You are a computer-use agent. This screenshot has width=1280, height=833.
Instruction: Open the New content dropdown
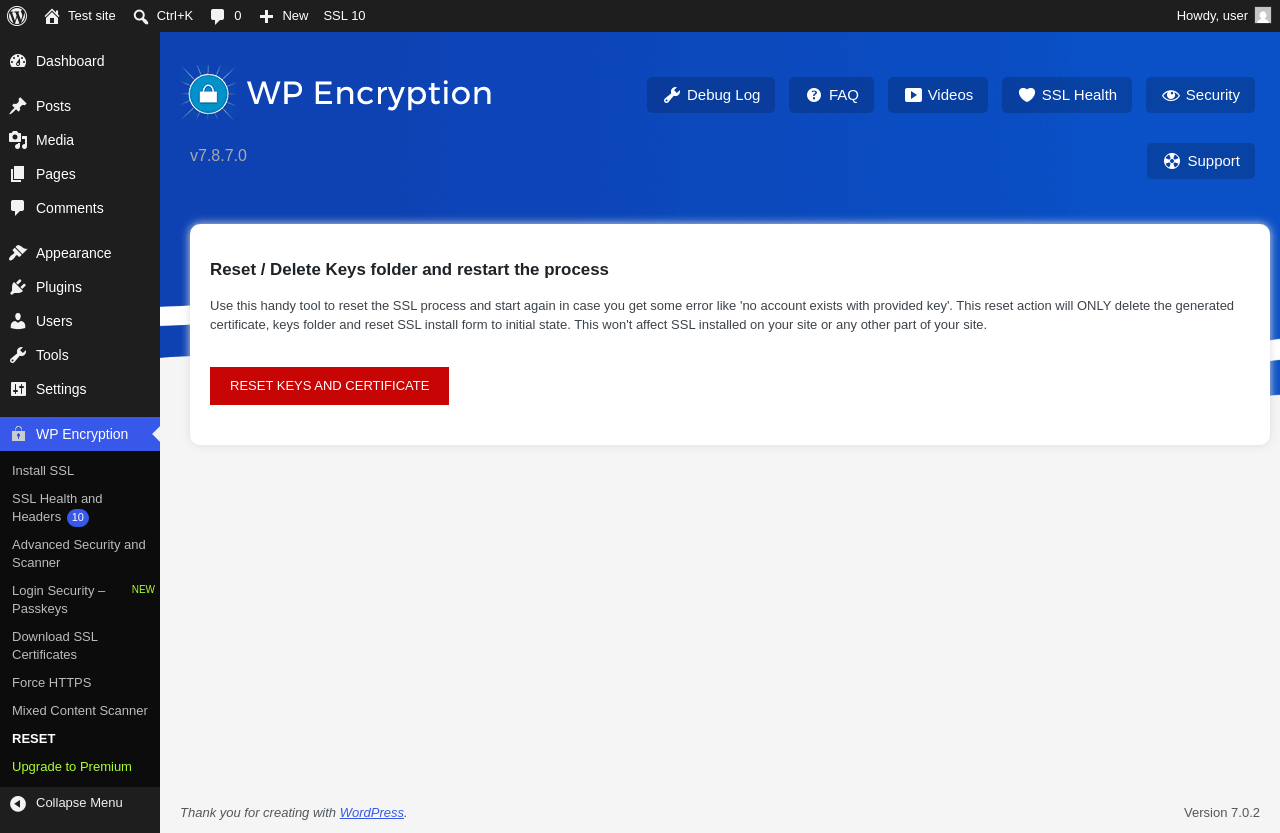(284, 16)
